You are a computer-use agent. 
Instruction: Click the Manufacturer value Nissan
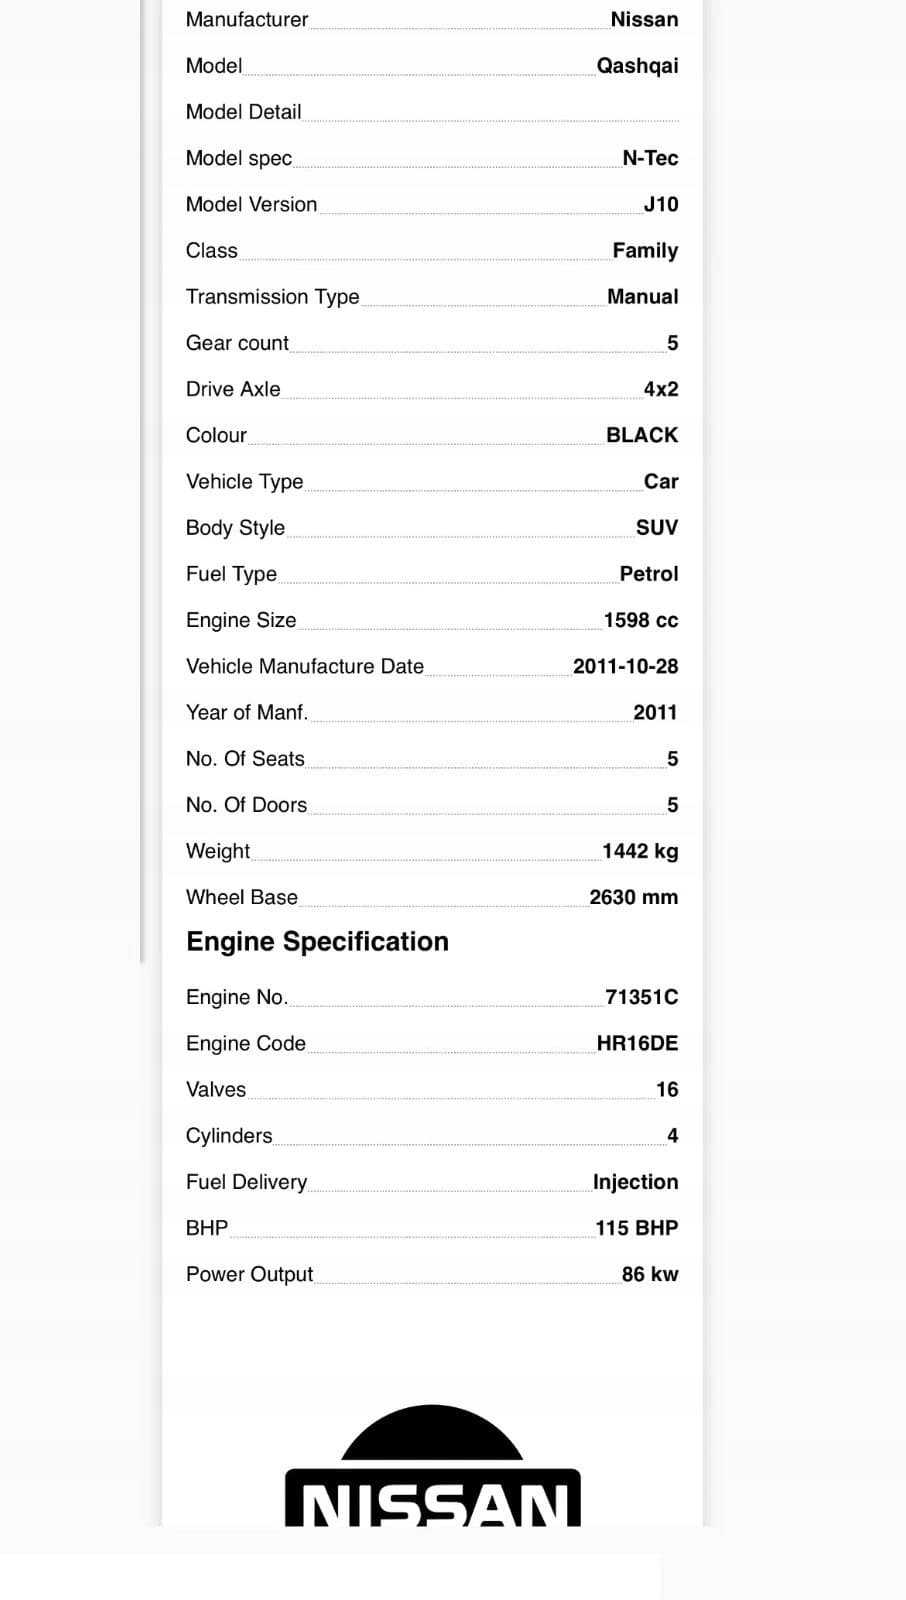[x=644, y=20]
